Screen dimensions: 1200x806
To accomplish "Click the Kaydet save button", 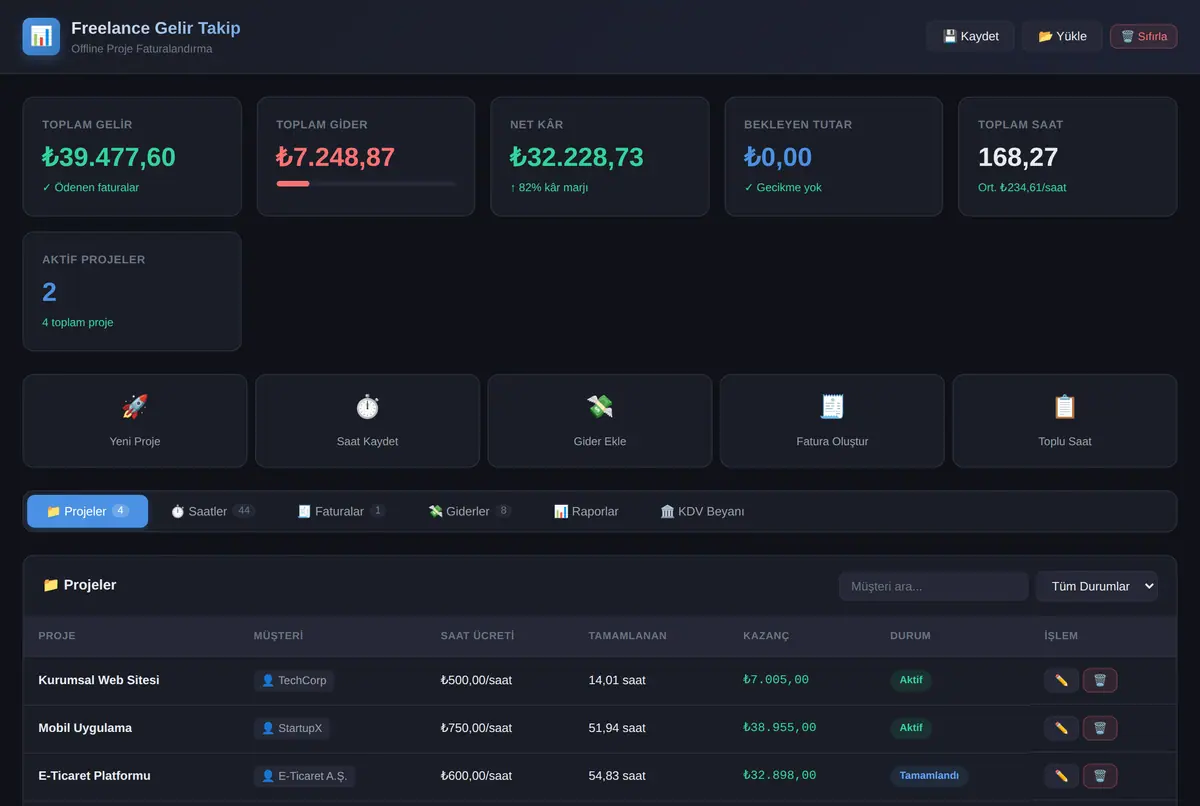I will (970, 36).
